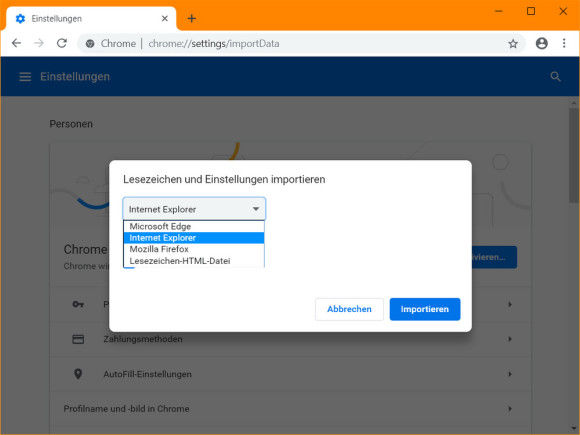Bookmark this page with the star icon

[x=513, y=44]
